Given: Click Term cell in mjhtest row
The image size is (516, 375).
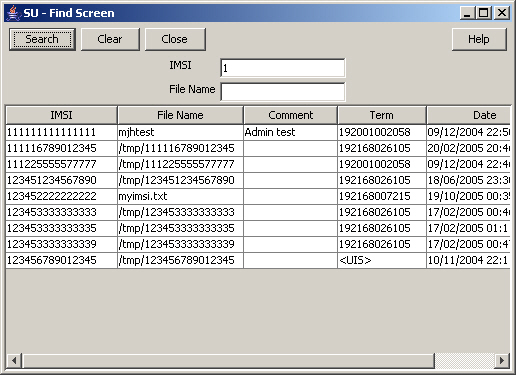Looking at the screenshot, I should (x=382, y=132).
